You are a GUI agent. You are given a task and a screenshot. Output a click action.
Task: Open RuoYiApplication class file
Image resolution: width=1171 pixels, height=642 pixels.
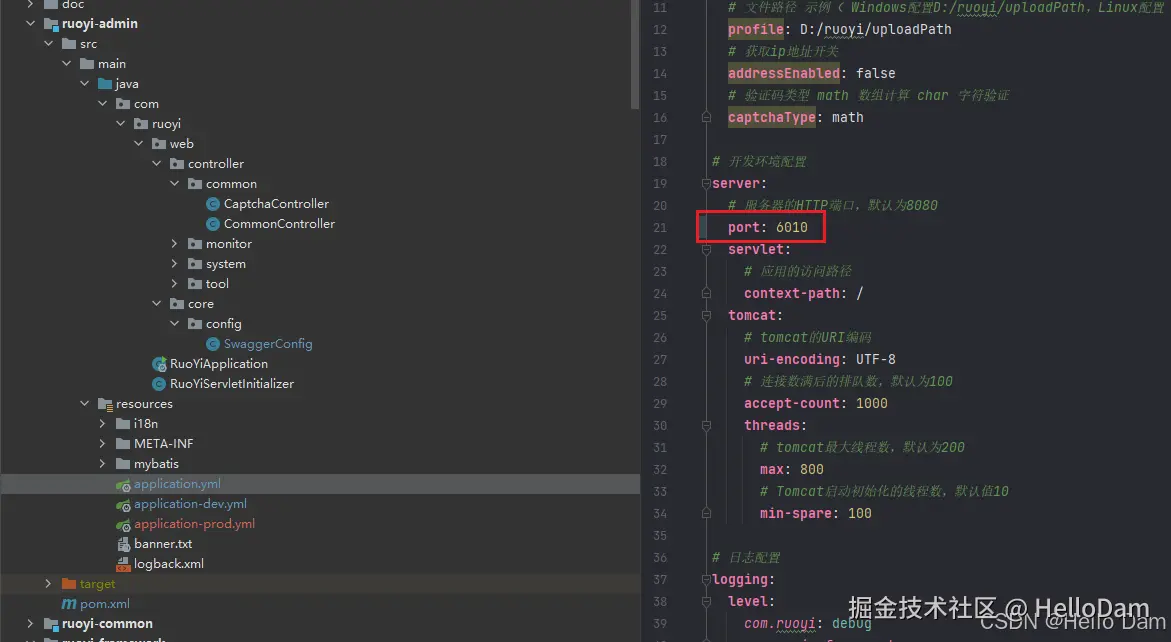(219, 364)
